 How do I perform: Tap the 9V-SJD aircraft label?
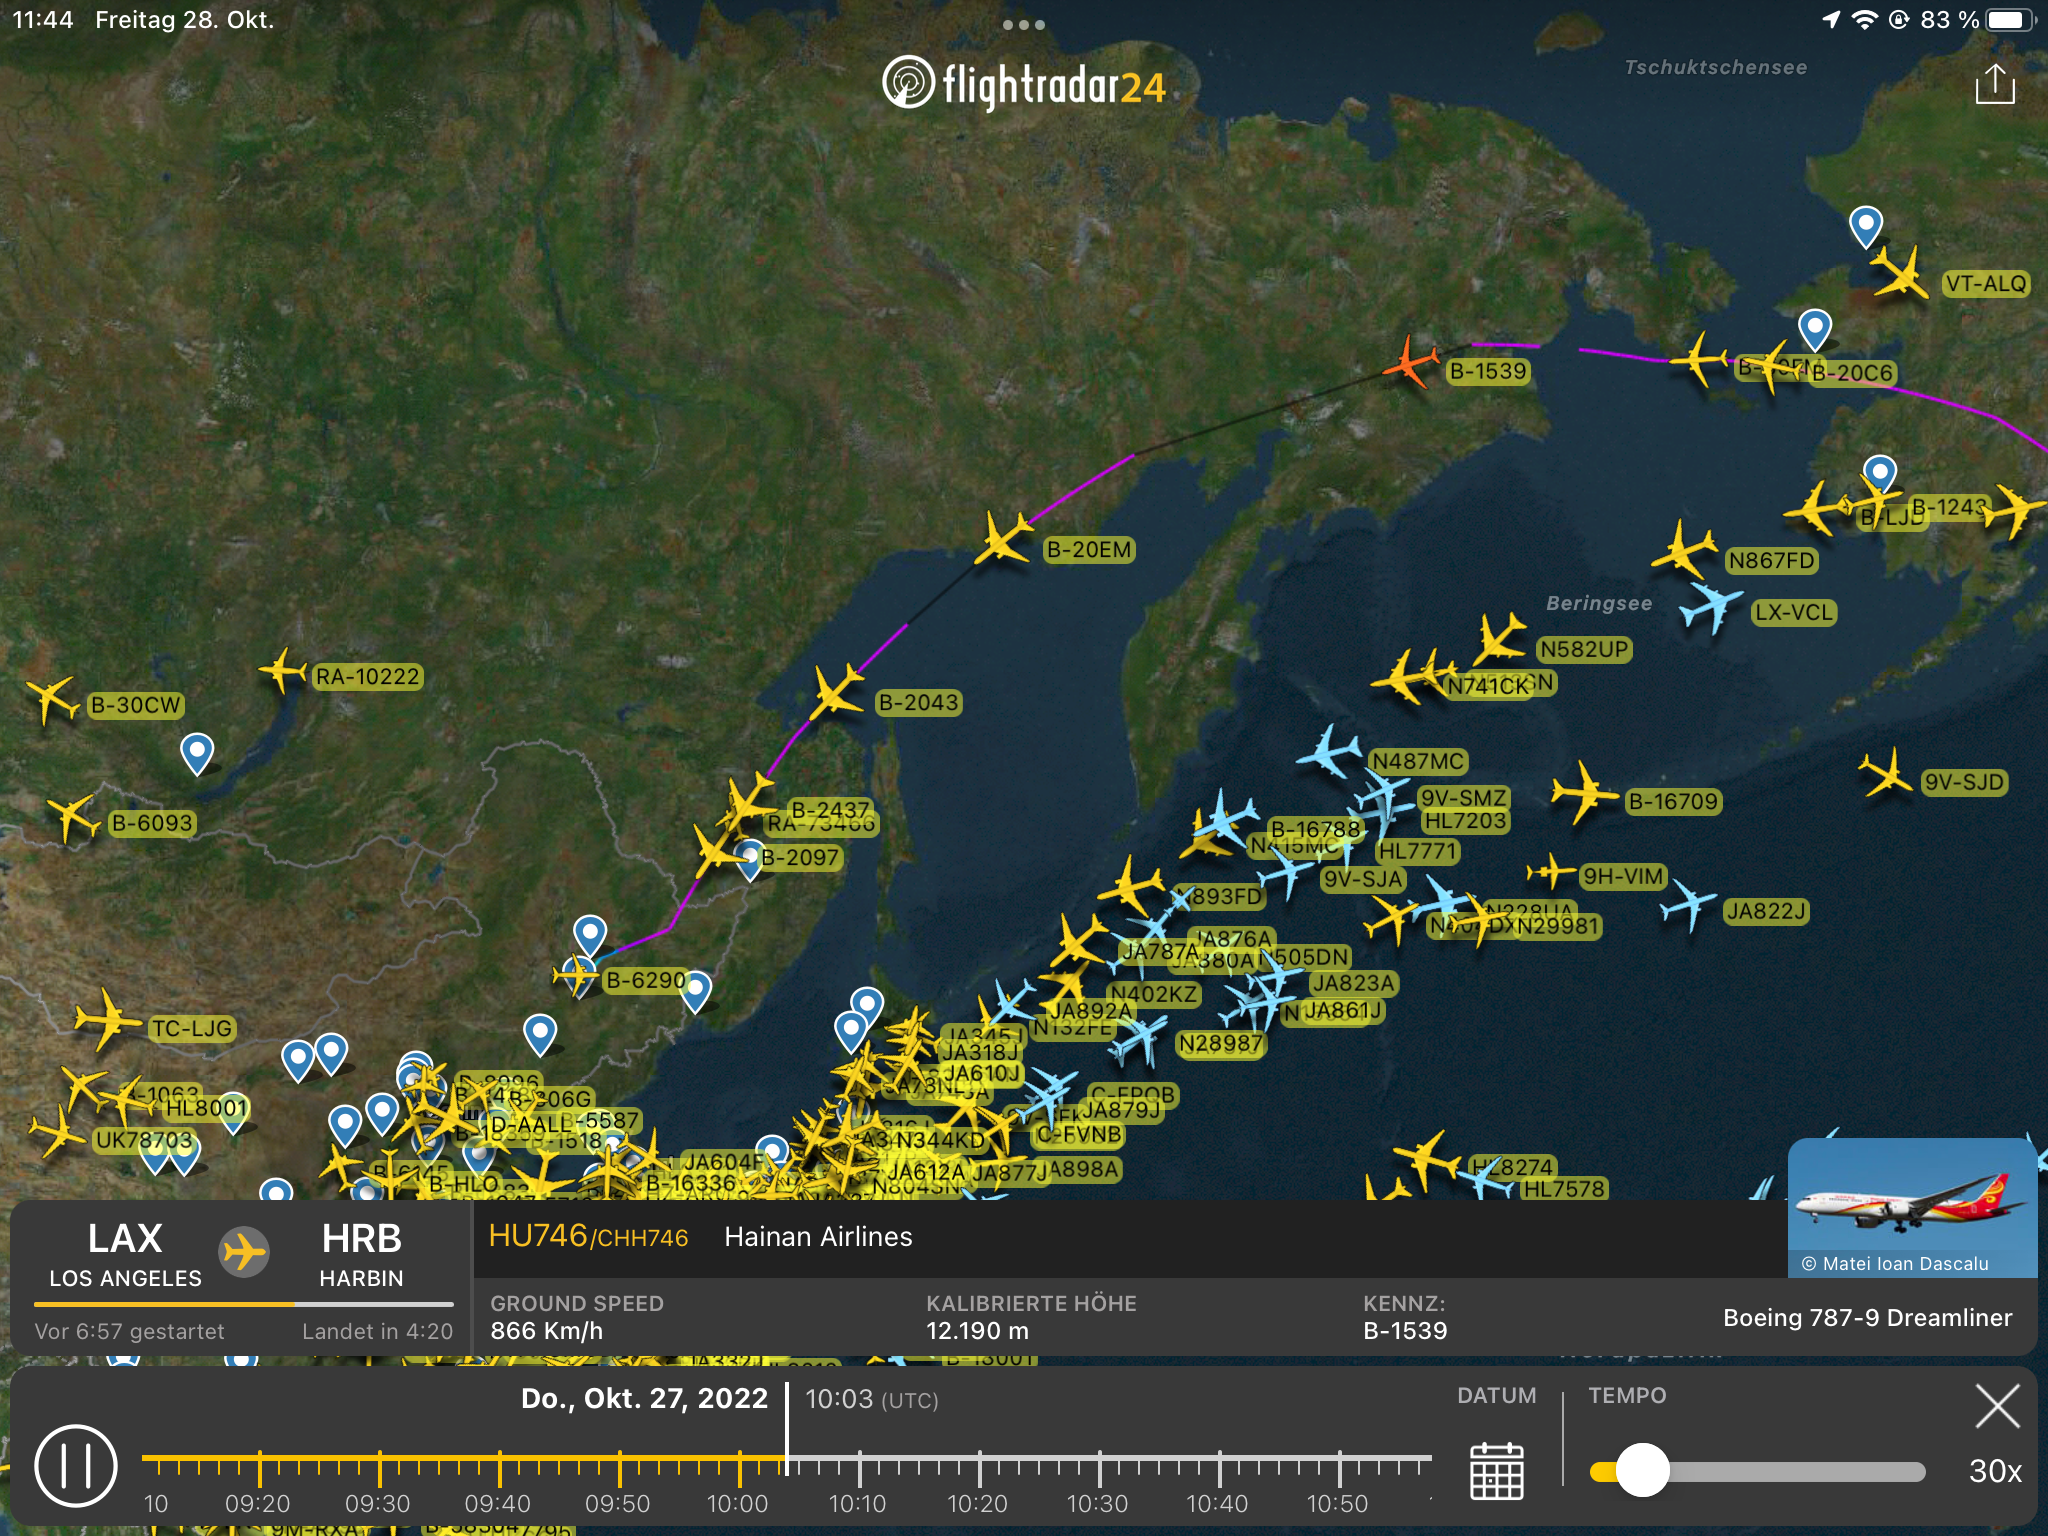click(1963, 782)
